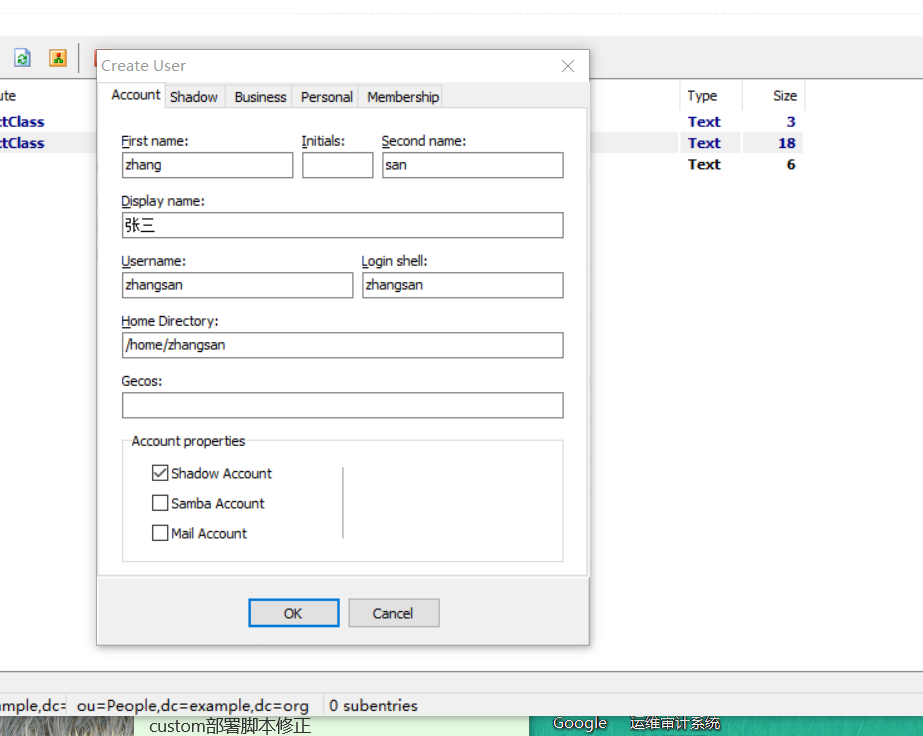Toggle the Shadow Account checkbox

pyautogui.click(x=160, y=473)
